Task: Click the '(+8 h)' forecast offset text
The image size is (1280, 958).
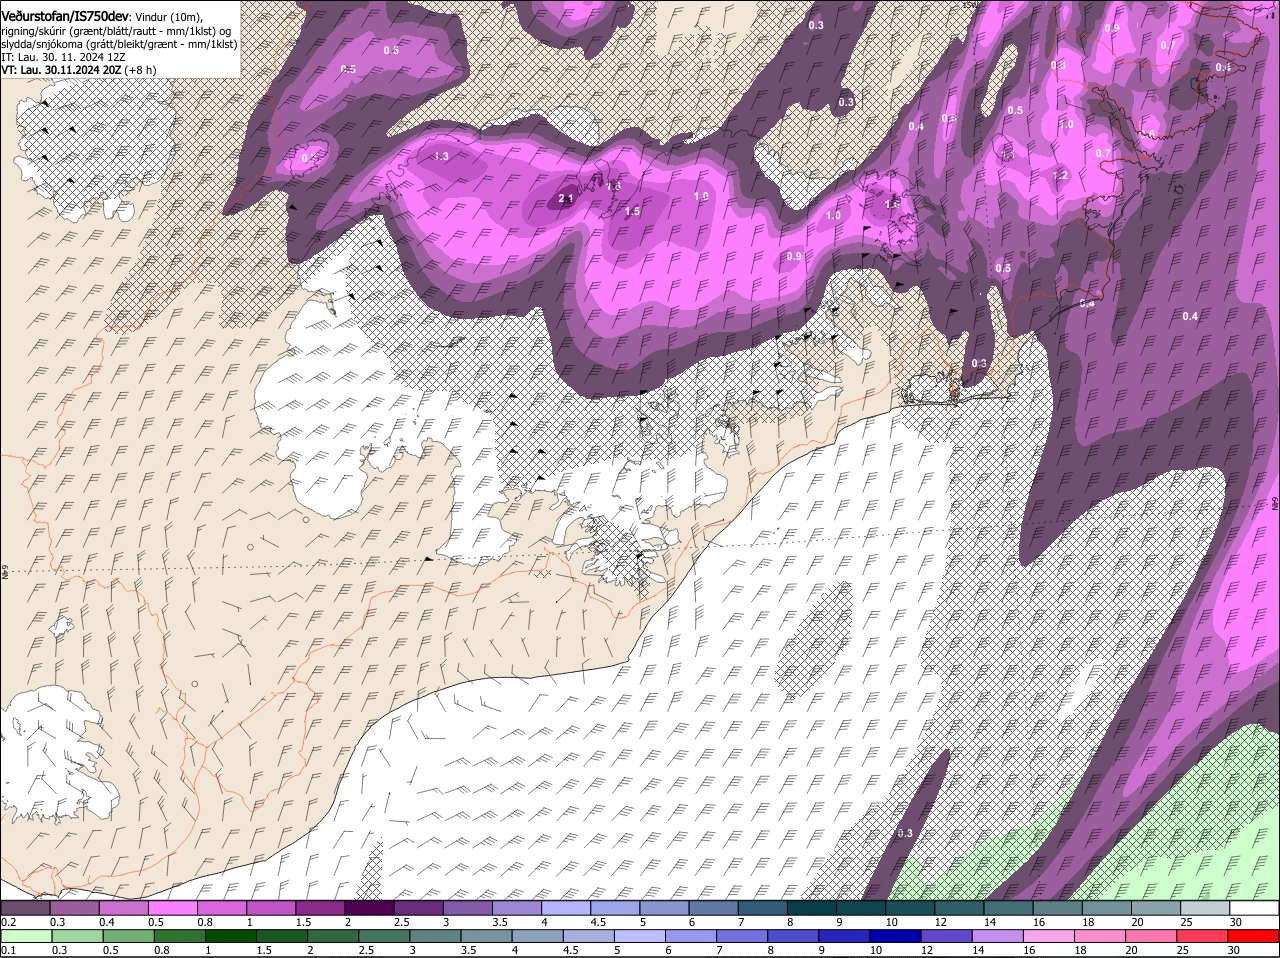Action: [141, 70]
